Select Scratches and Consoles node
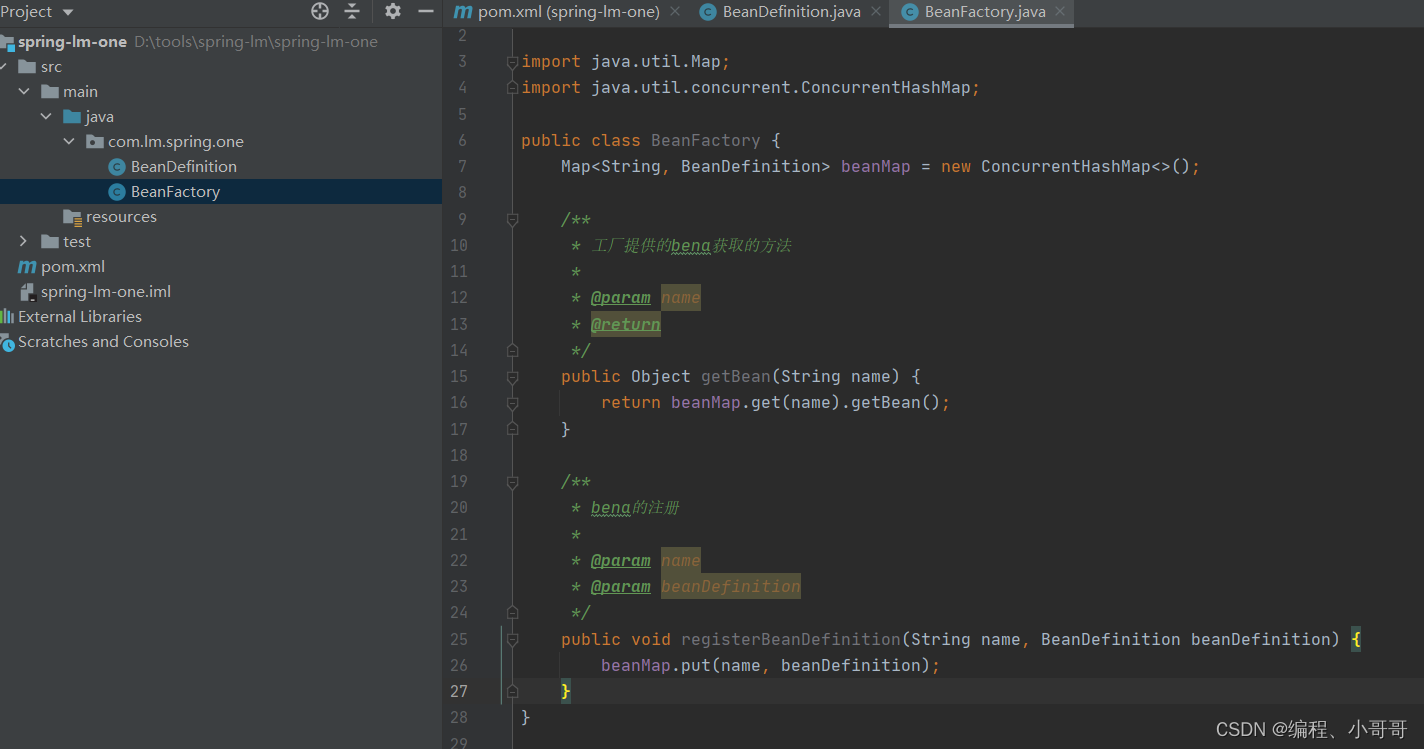This screenshot has width=1424, height=749. (103, 341)
